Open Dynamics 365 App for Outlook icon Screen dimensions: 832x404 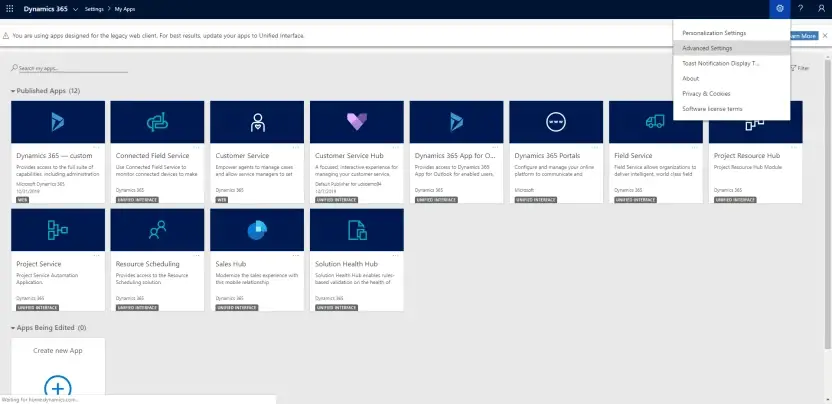[456, 122]
